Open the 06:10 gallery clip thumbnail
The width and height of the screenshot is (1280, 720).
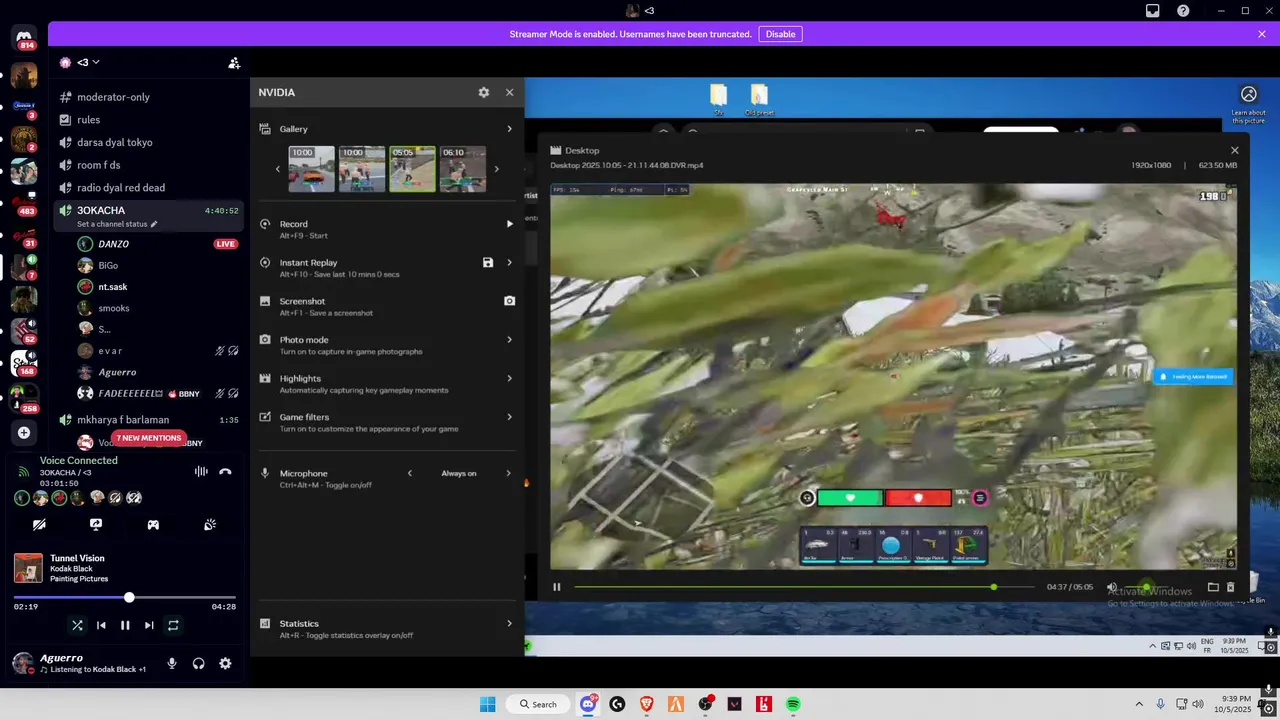click(x=463, y=169)
